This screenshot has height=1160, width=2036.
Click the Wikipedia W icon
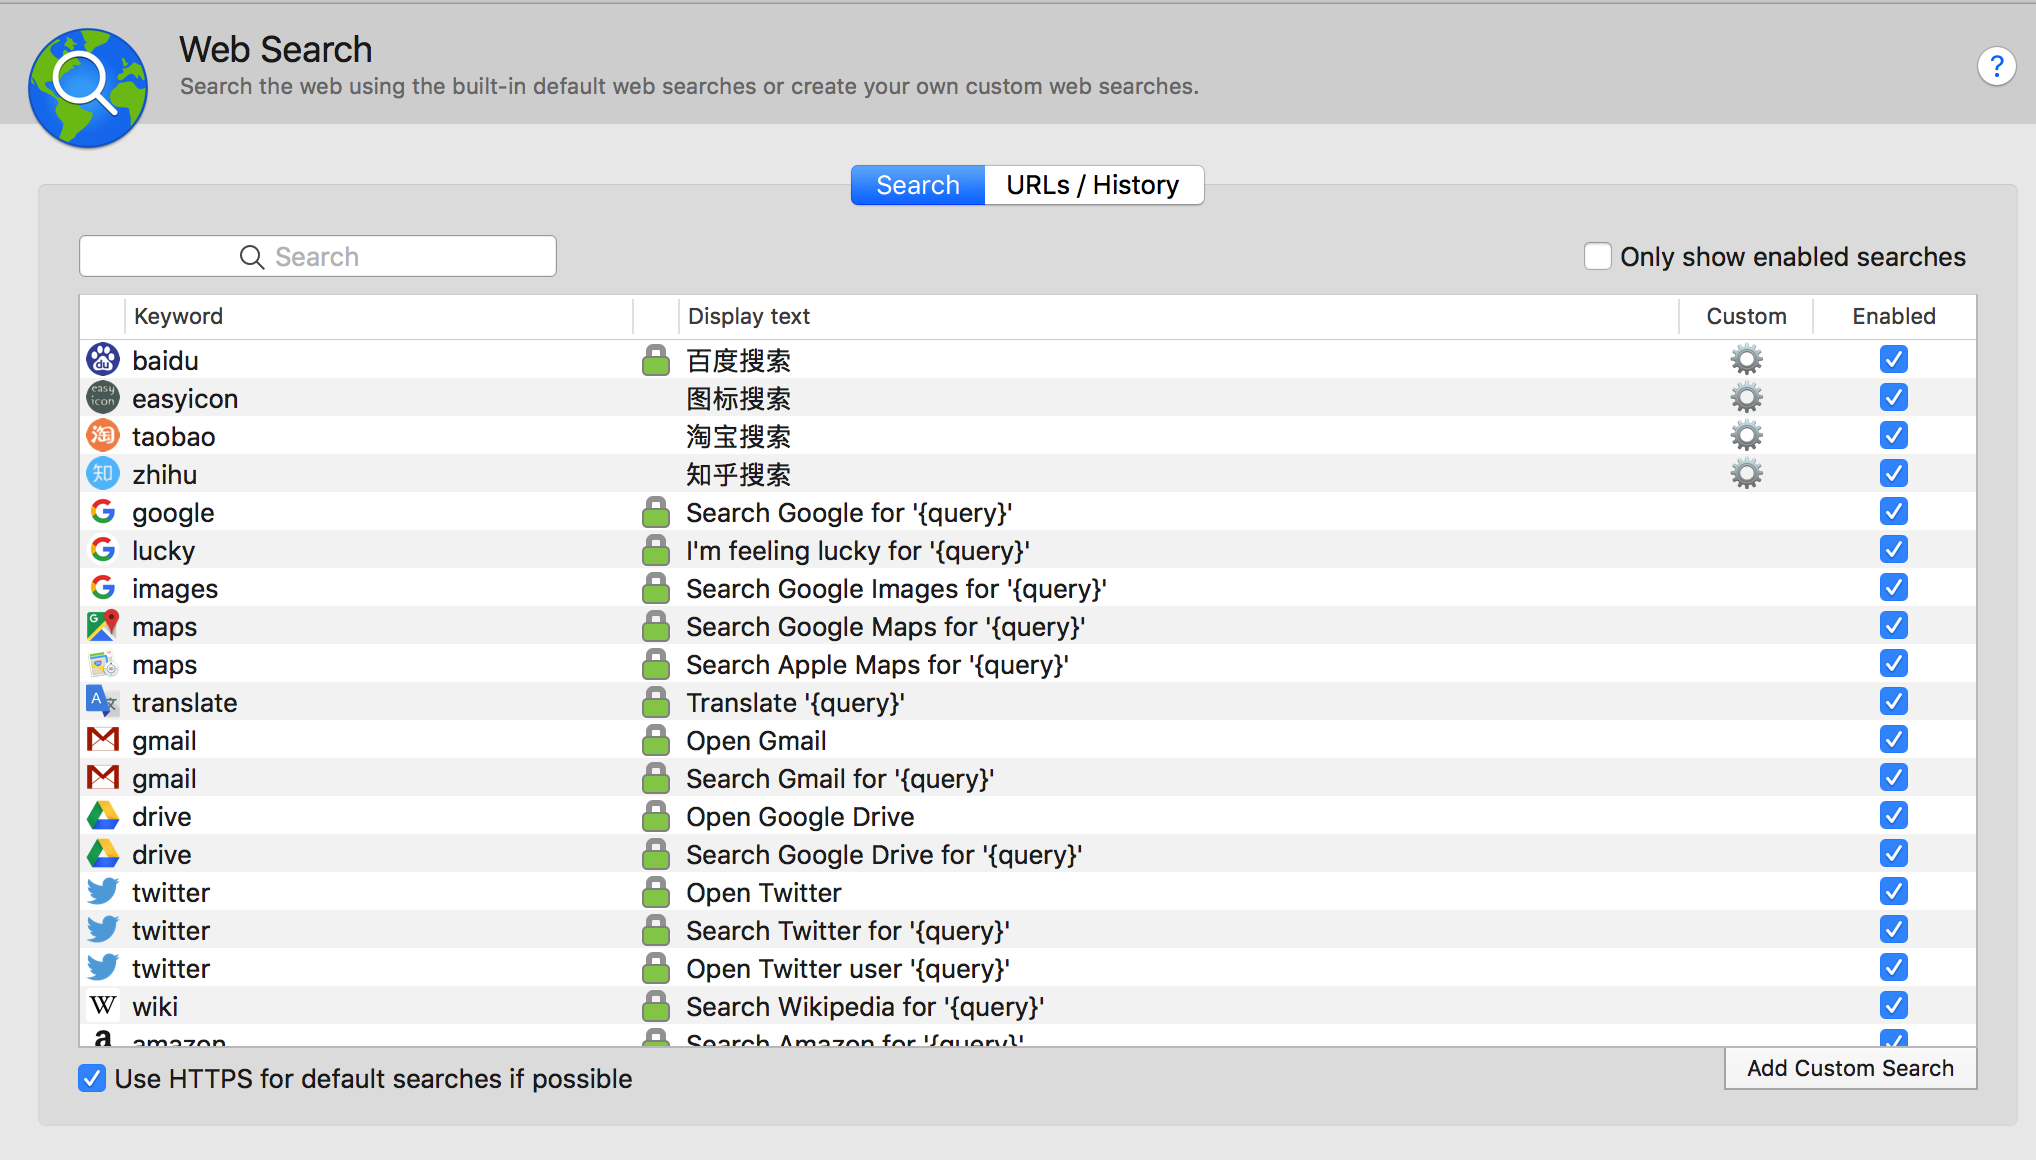103,1006
